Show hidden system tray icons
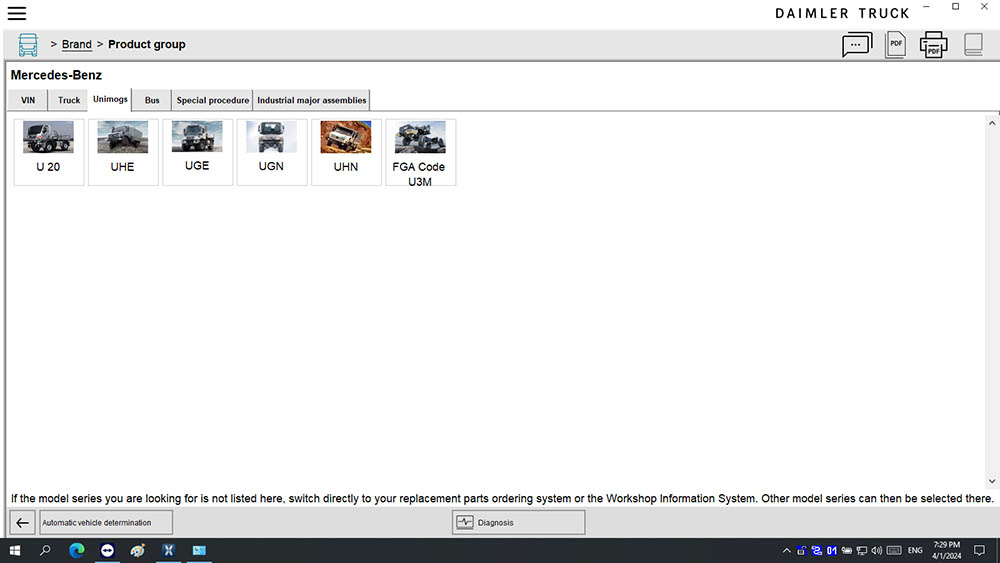Viewport: 1000px width, 563px height. (x=786, y=551)
